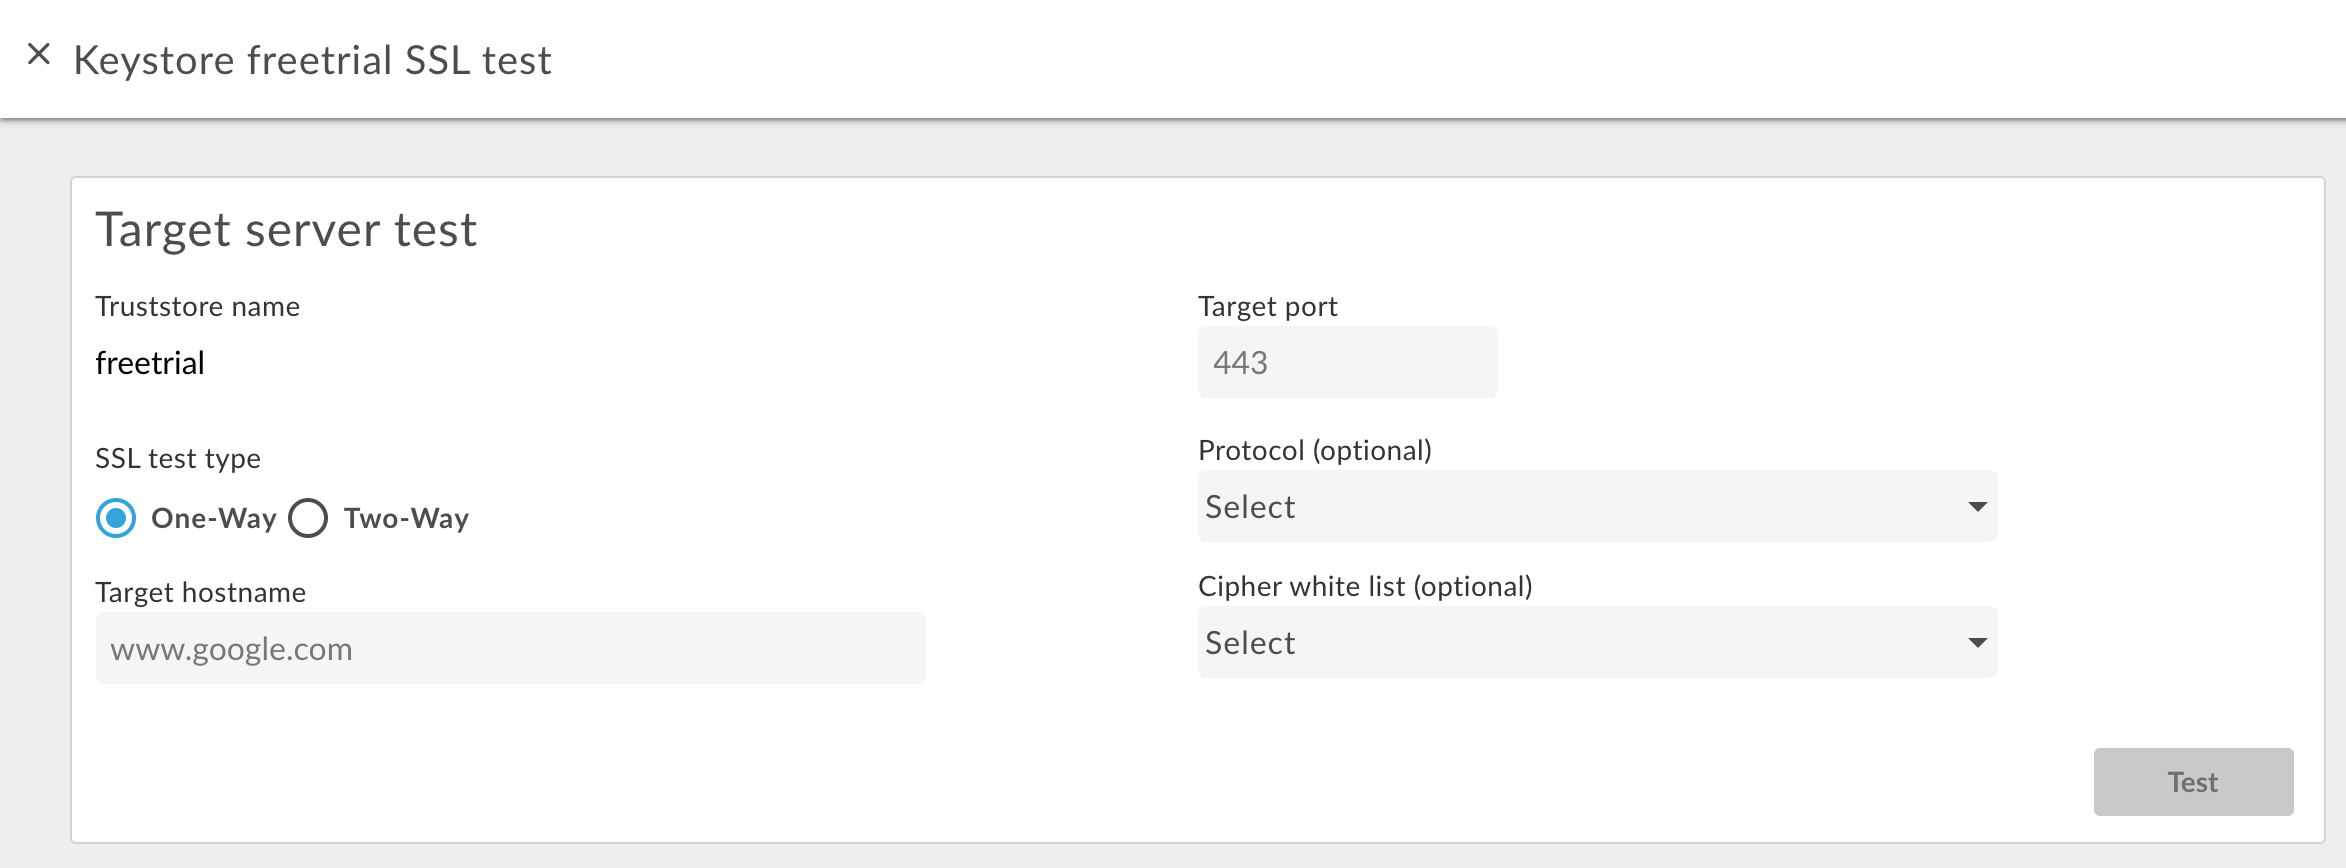This screenshot has height=868, width=2346.
Task: Click the freetrial truststore name value
Action: (x=150, y=363)
